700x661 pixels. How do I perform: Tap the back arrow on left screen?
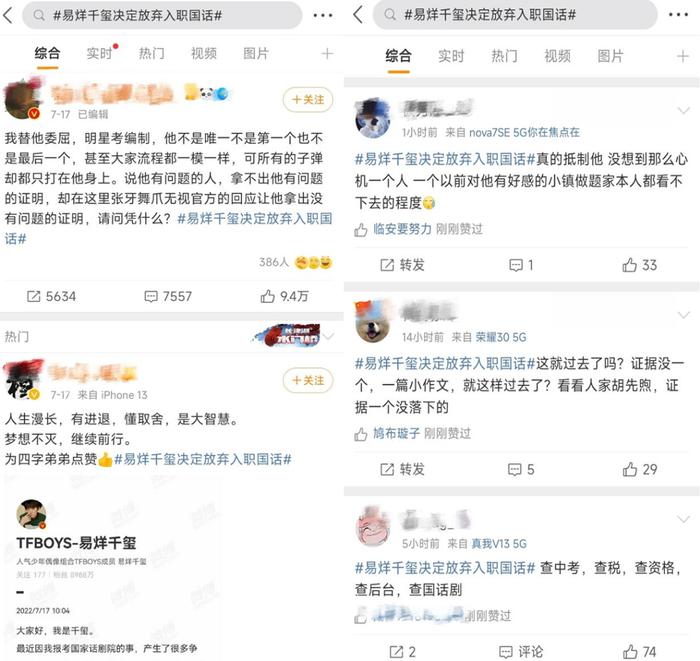[x=8, y=16]
